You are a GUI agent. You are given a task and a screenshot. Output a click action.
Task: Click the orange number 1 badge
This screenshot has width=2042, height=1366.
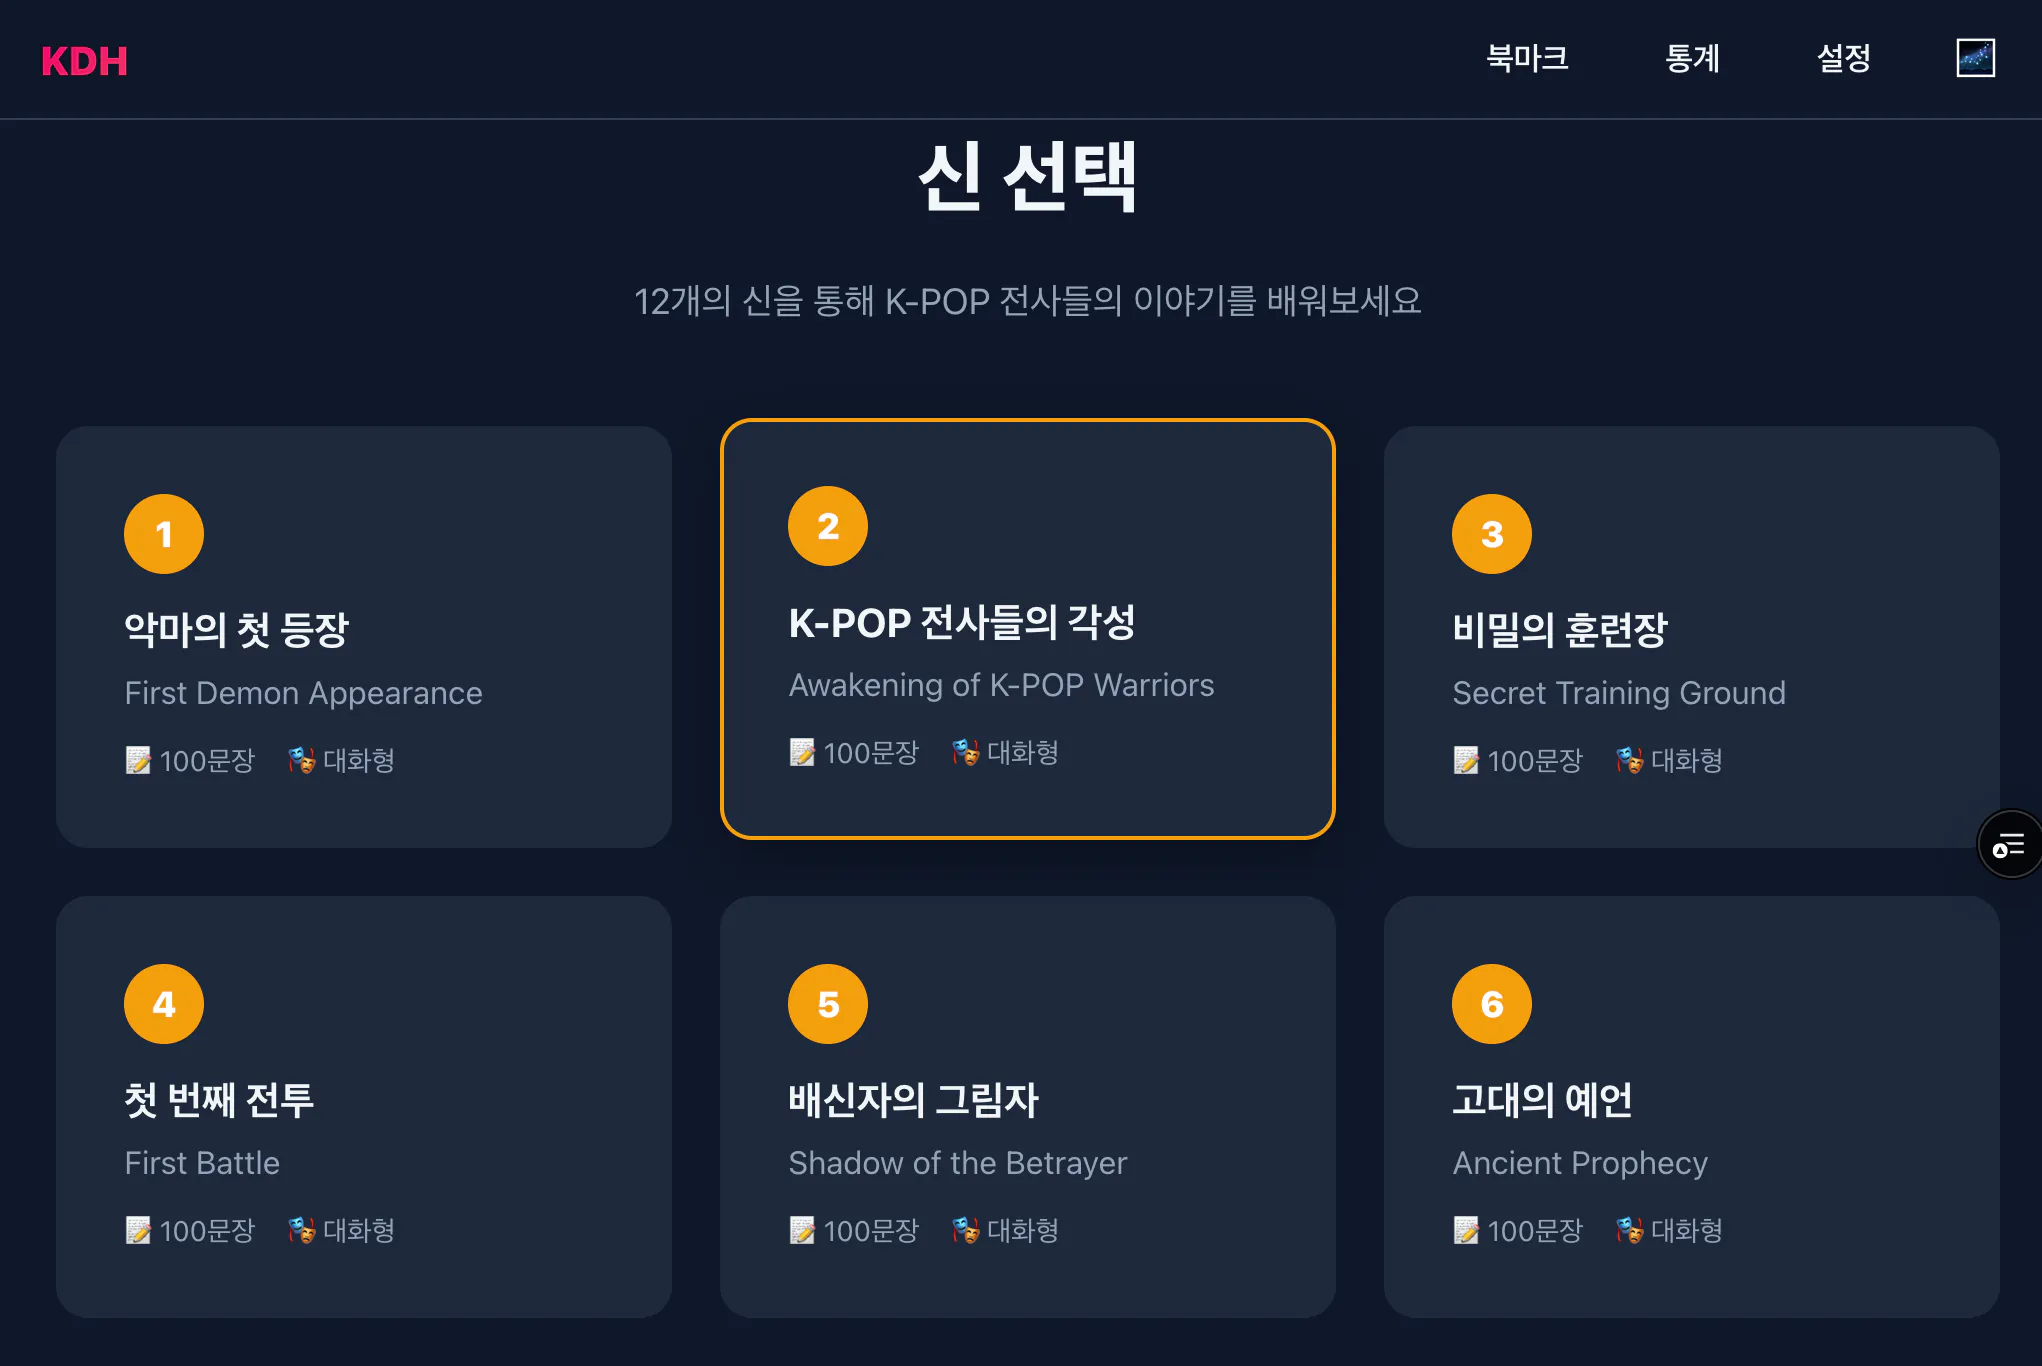(x=164, y=533)
